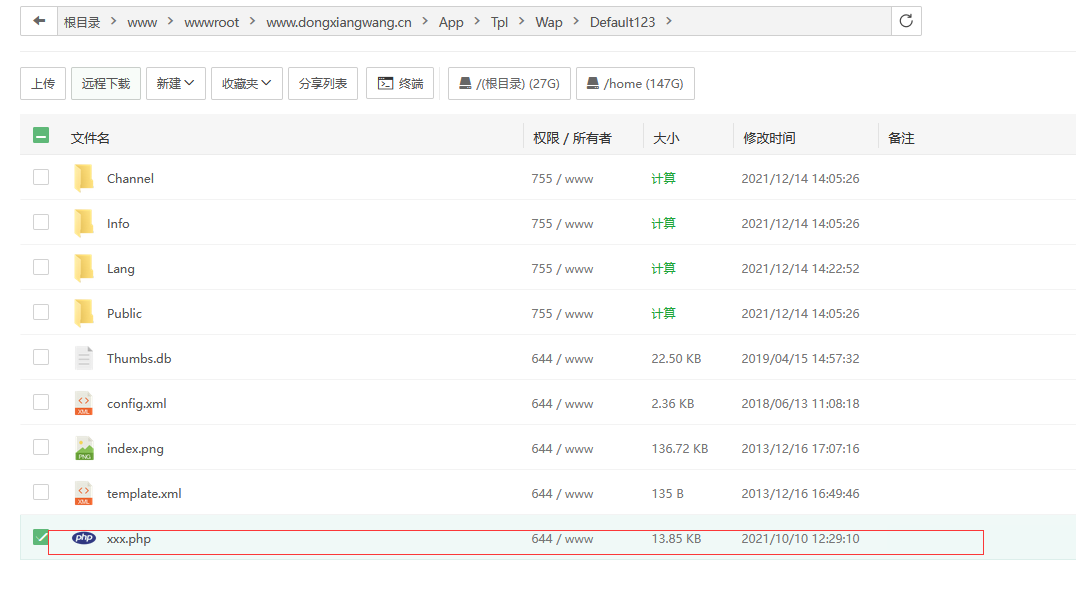Viewport: 1076px width, 600px height.
Task: Click the template.xml file icon
Action: (x=84, y=493)
